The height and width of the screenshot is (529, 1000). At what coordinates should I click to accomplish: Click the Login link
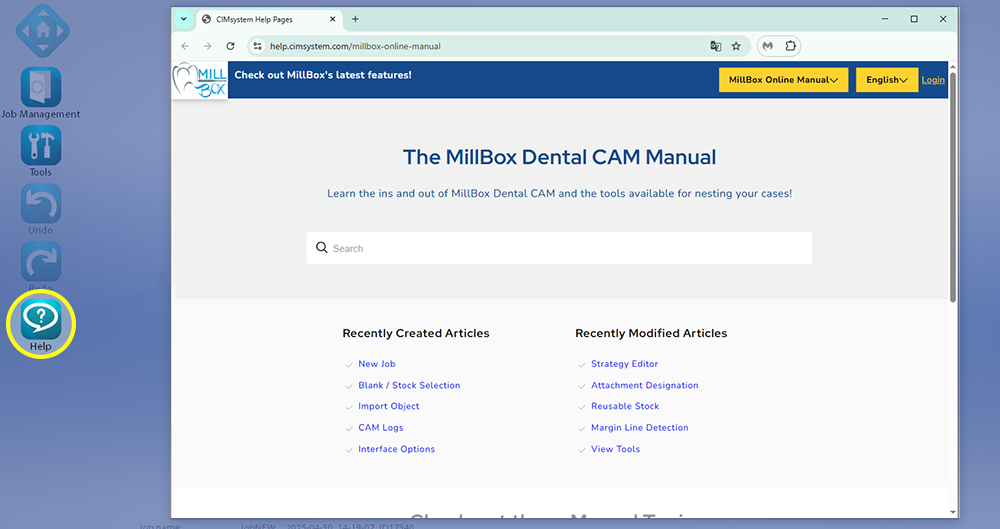(933, 80)
